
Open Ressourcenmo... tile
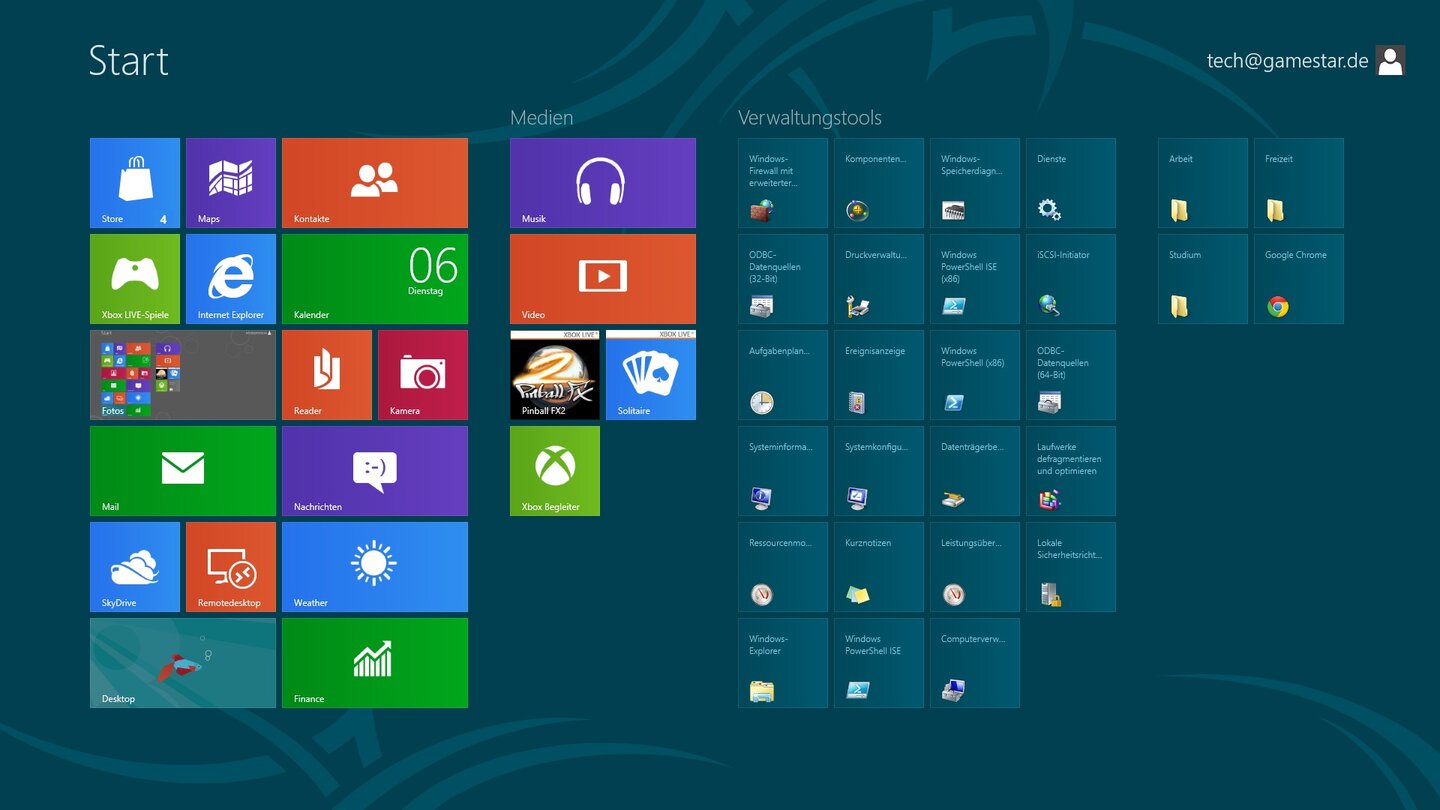(783, 567)
